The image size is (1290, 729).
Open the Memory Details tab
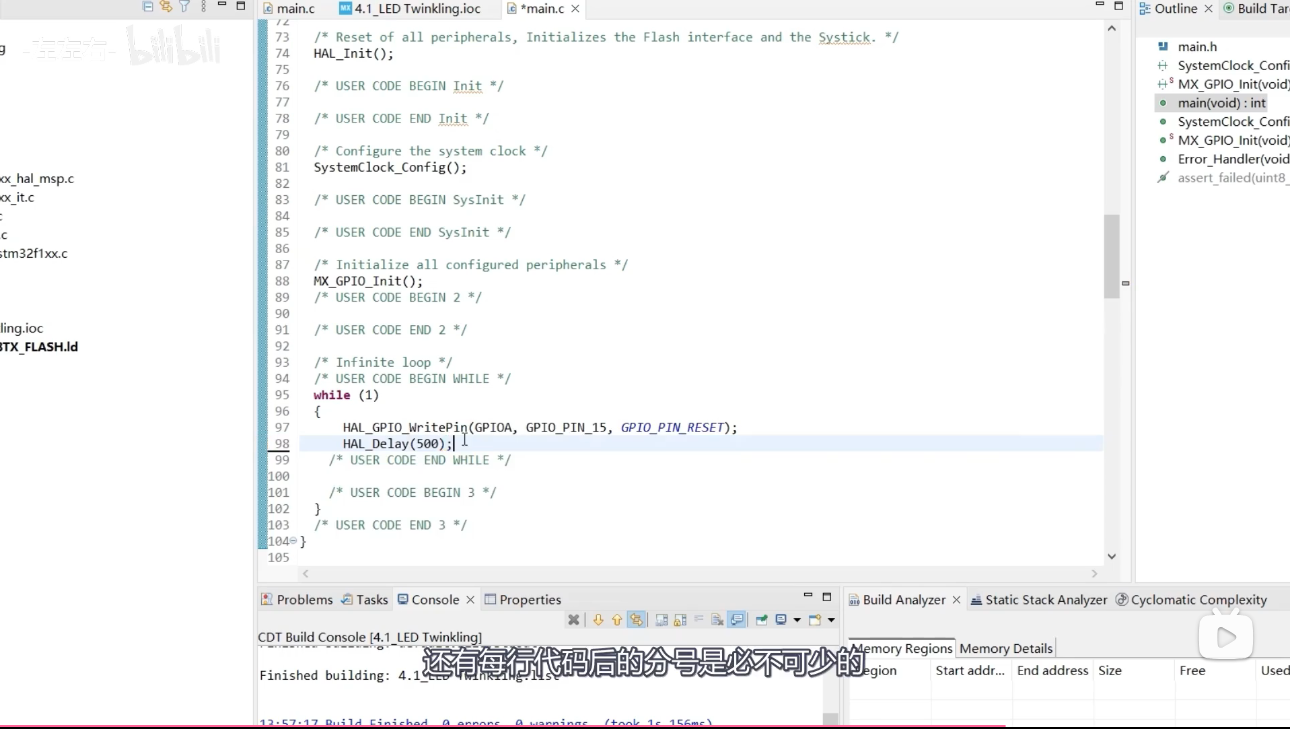(1005, 648)
